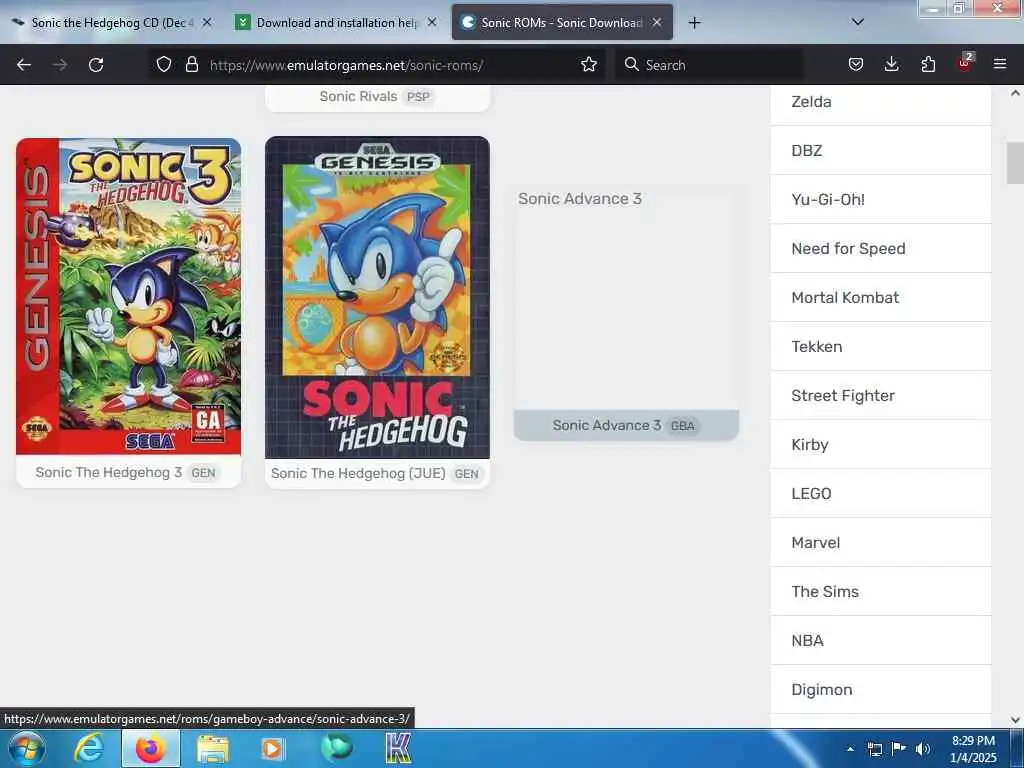
Task: Open the Firefox application menu
Action: tap(1000, 64)
